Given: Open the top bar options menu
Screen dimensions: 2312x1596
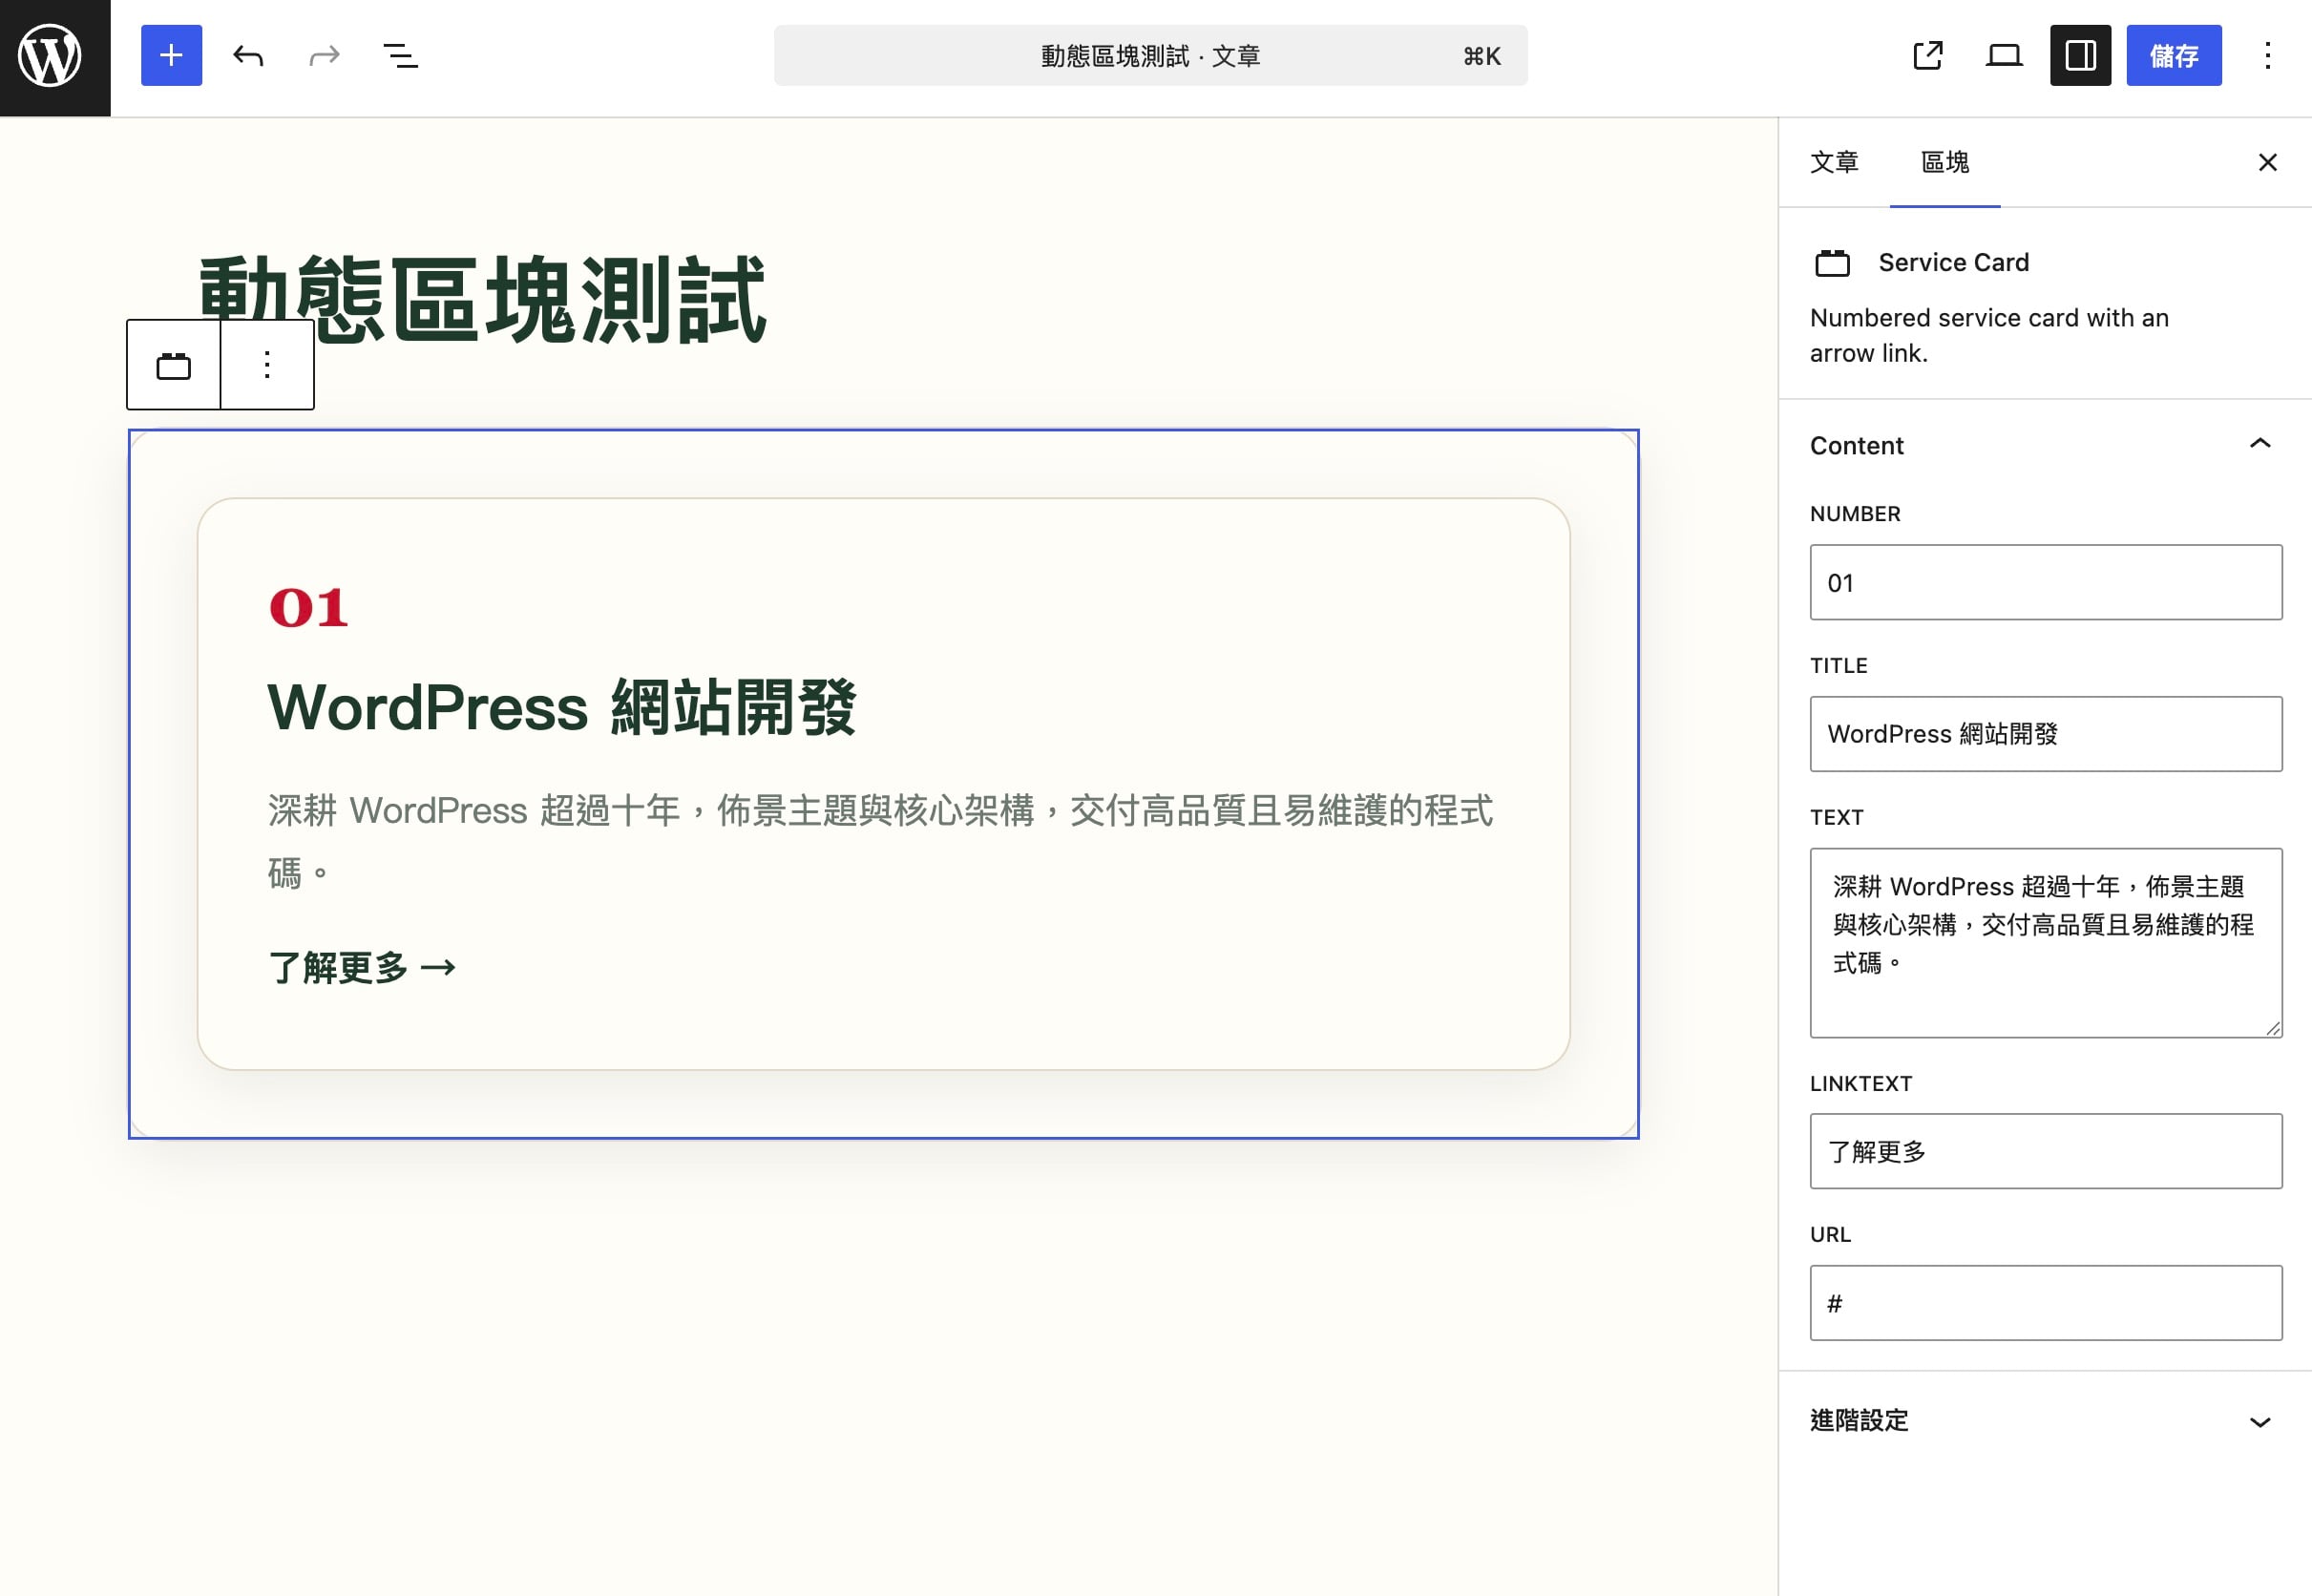Looking at the screenshot, I should 2268,55.
